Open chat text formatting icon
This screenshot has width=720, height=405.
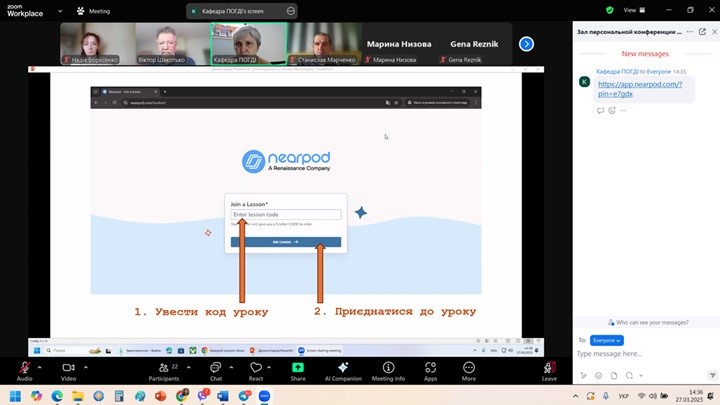[x=583, y=376]
